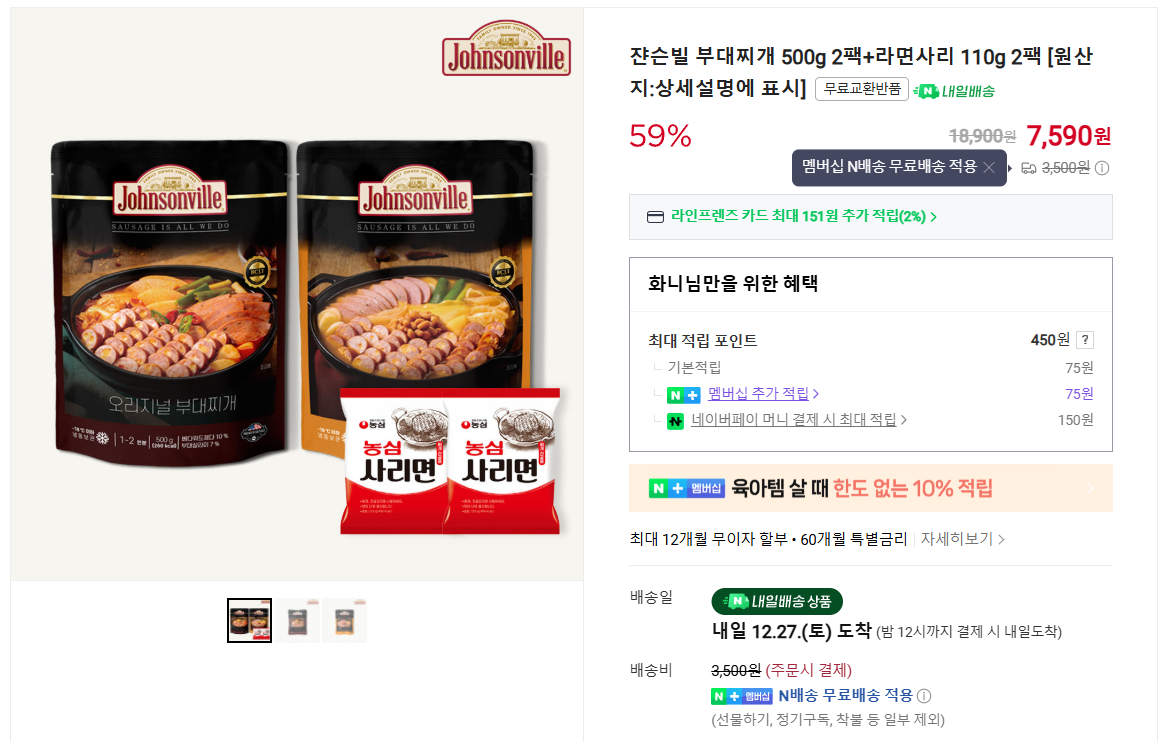Click the card icon in the 라인프렌즈 카드 banner
The width and height of the screenshot is (1166, 742).
[654, 216]
